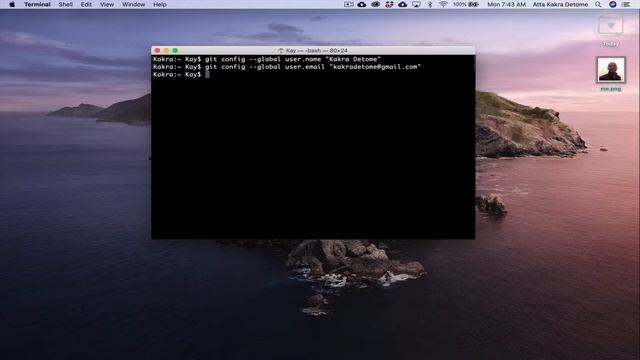
Task: Click the home folder icon in Terminal title
Action: click(281, 51)
